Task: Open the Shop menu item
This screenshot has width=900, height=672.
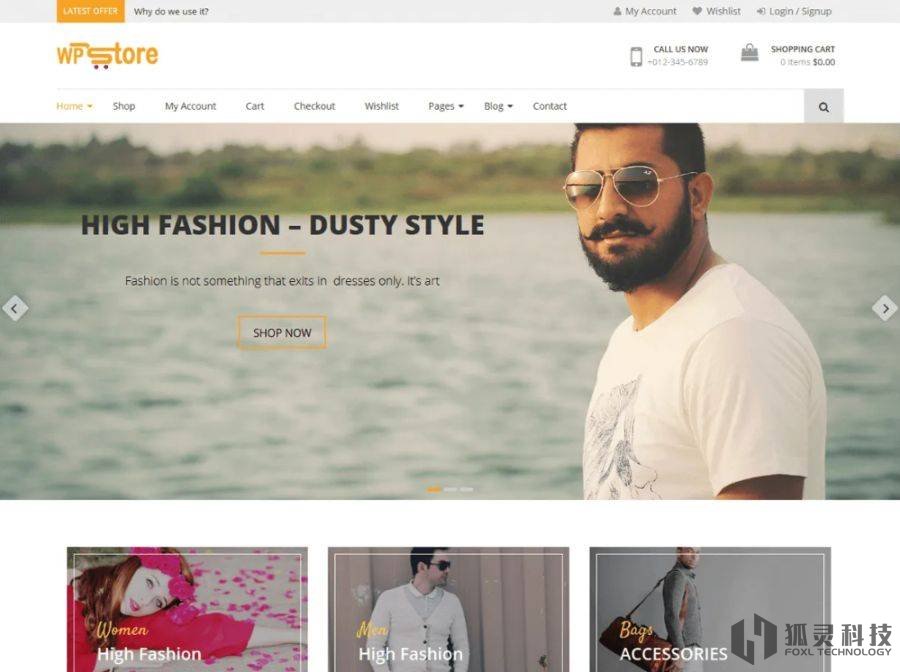Action: coord(124,106)
